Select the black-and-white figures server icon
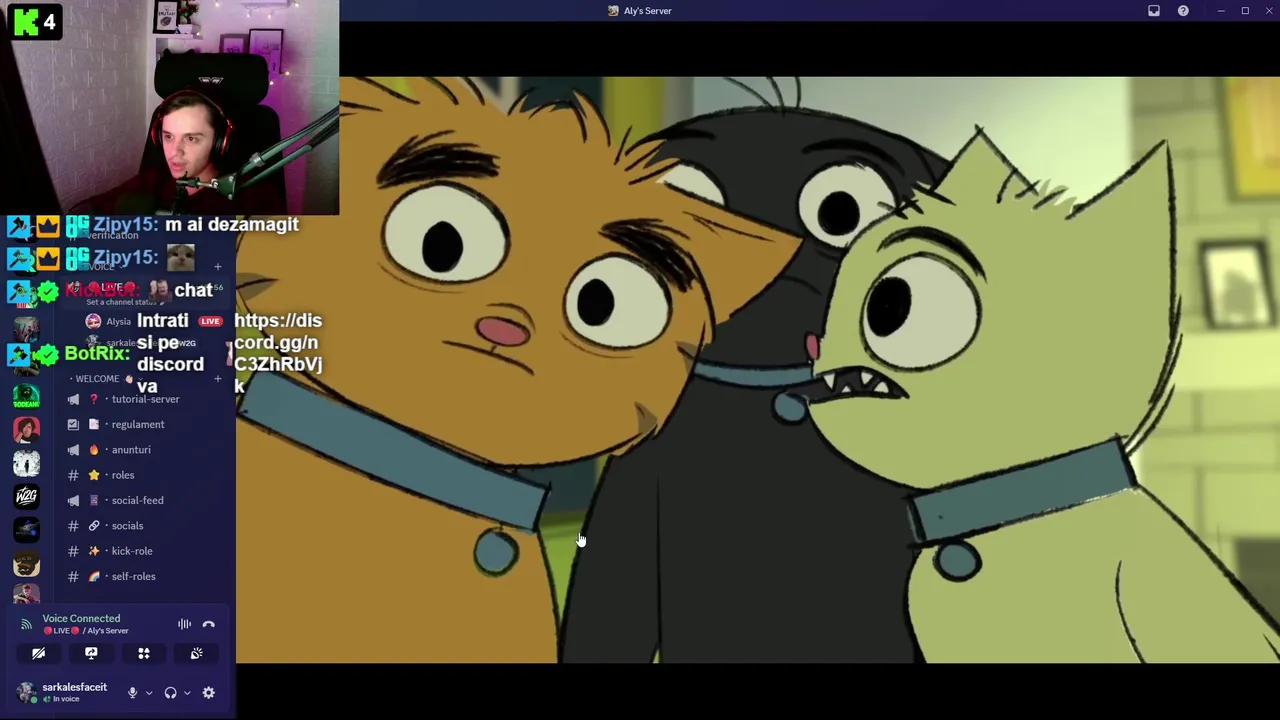The width and height of the screenshot is (1280, 720). (27, 463)
